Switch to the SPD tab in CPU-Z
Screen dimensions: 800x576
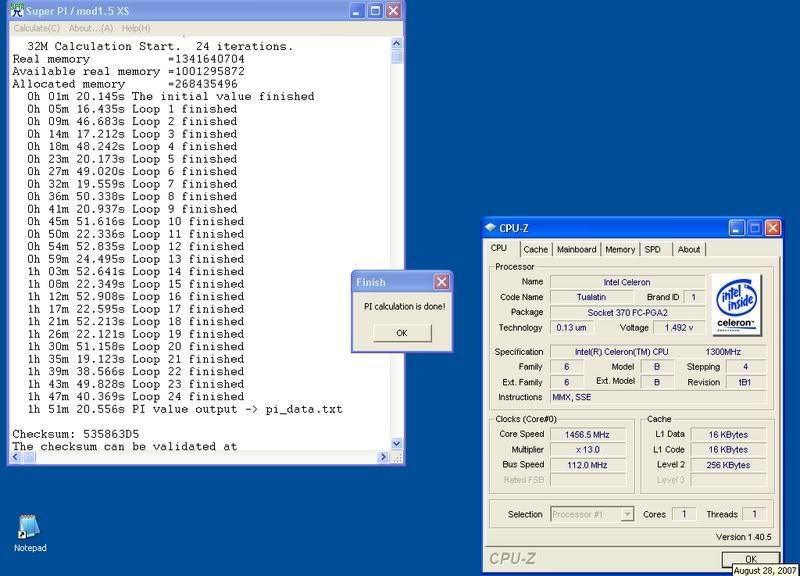[652, 249]
